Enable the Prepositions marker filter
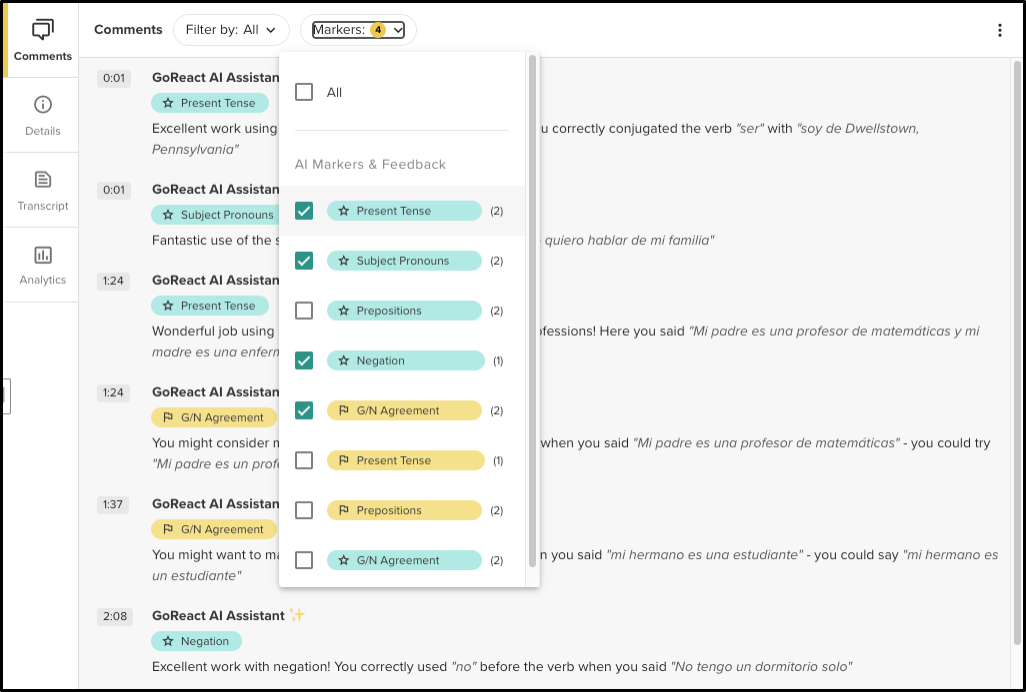The width and height of the screenshot is (1026, 692). click(304, 310)
